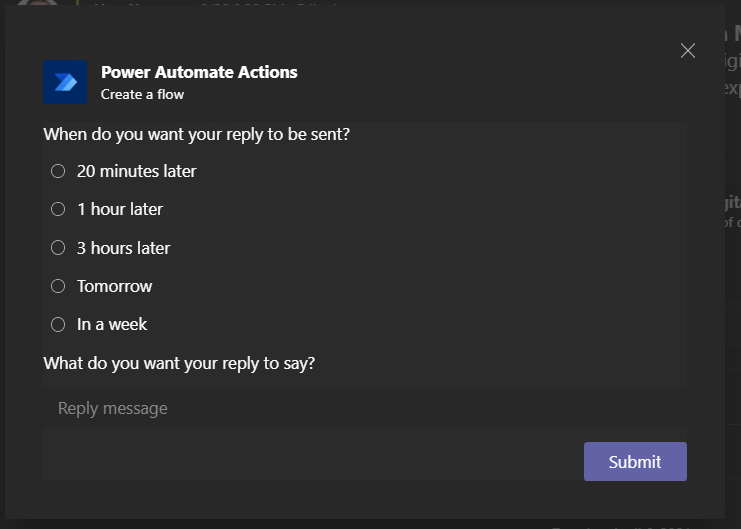Click the Power Automate Actions logo icon
The height and width of the screenshot is (529, 741).
click(x=66, y=82)
